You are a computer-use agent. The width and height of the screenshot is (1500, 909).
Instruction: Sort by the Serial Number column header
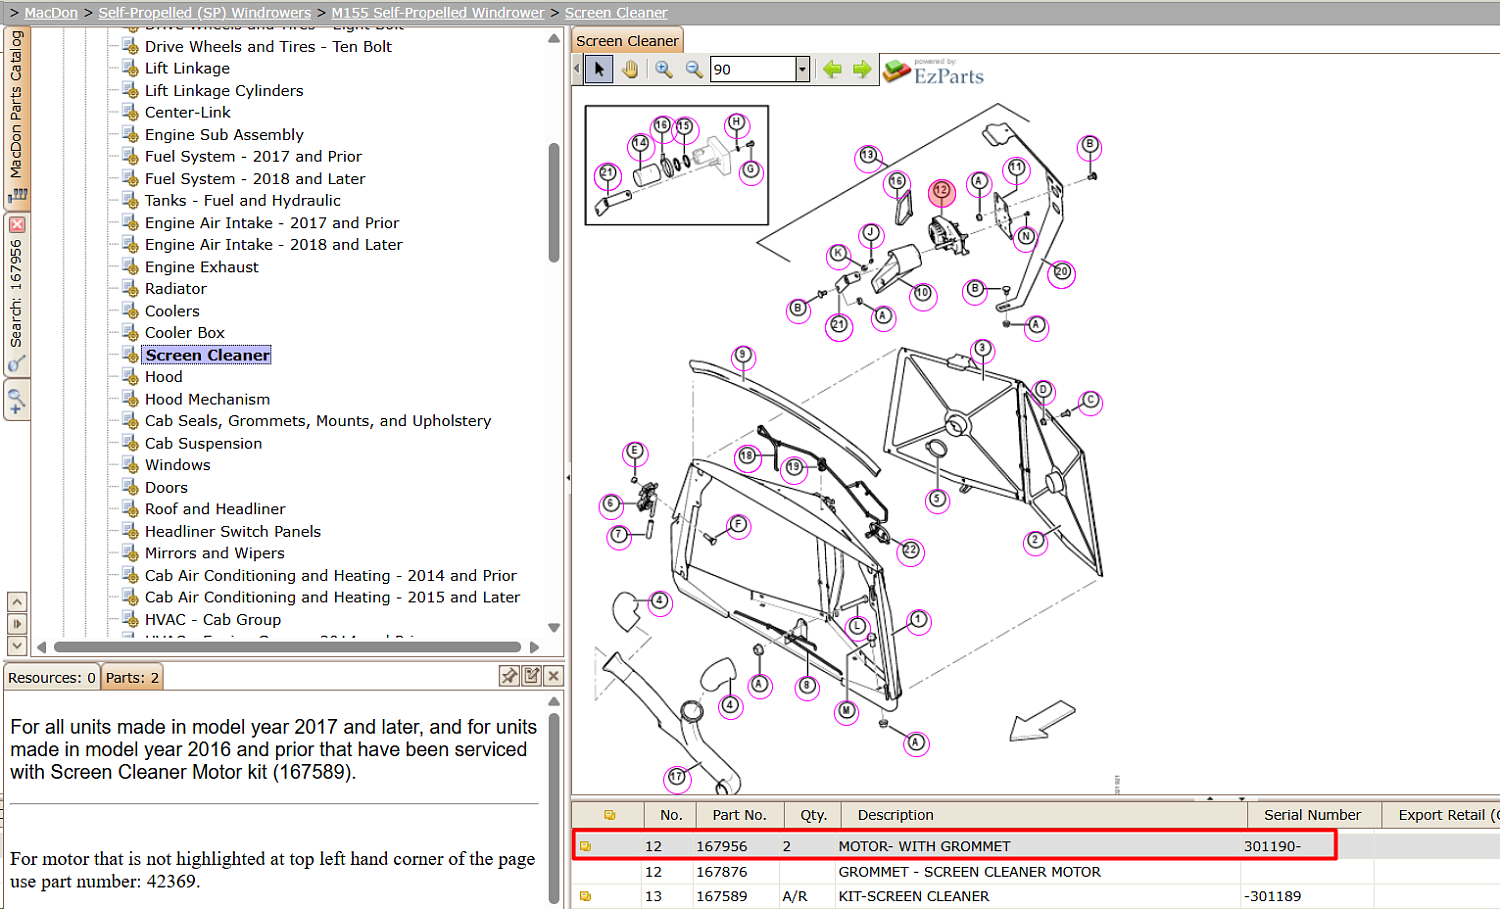(x=1313, y=815)
